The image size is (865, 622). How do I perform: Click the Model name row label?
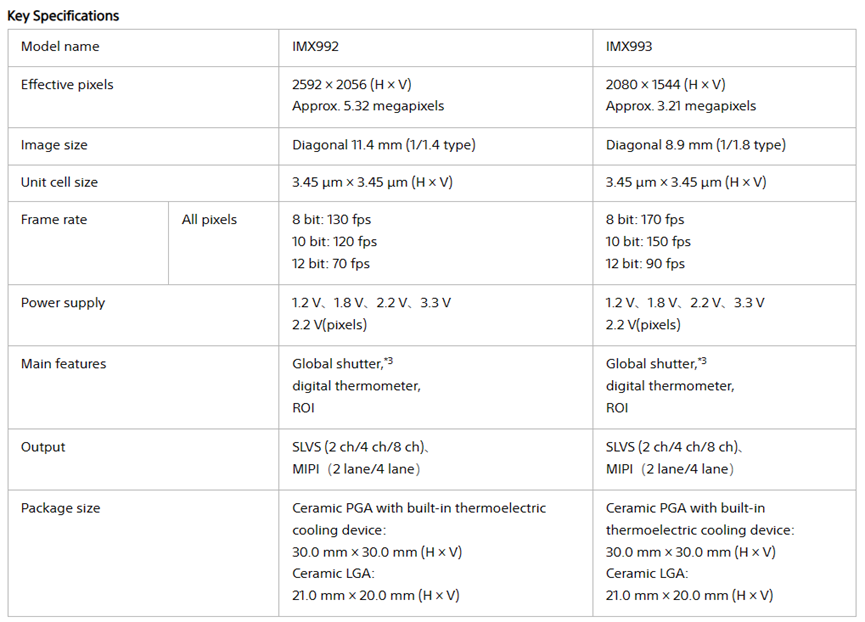click(x=60, y=47)
